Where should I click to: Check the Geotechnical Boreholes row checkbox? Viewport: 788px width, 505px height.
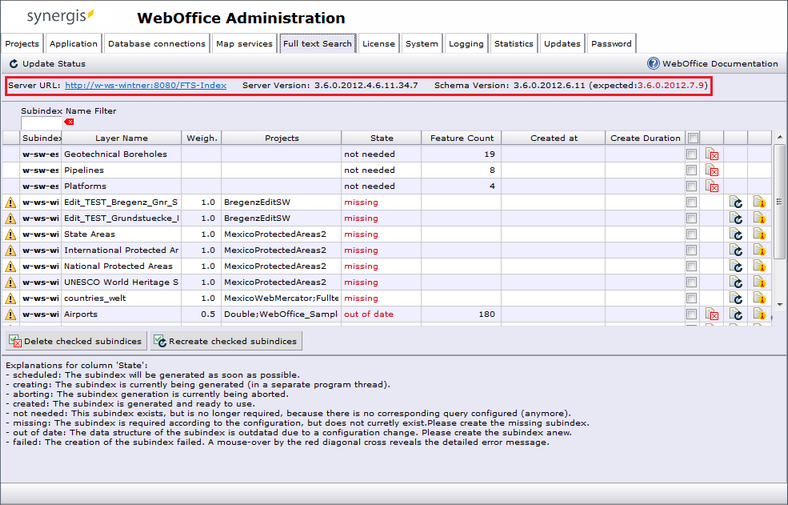(x=692, y=154)
